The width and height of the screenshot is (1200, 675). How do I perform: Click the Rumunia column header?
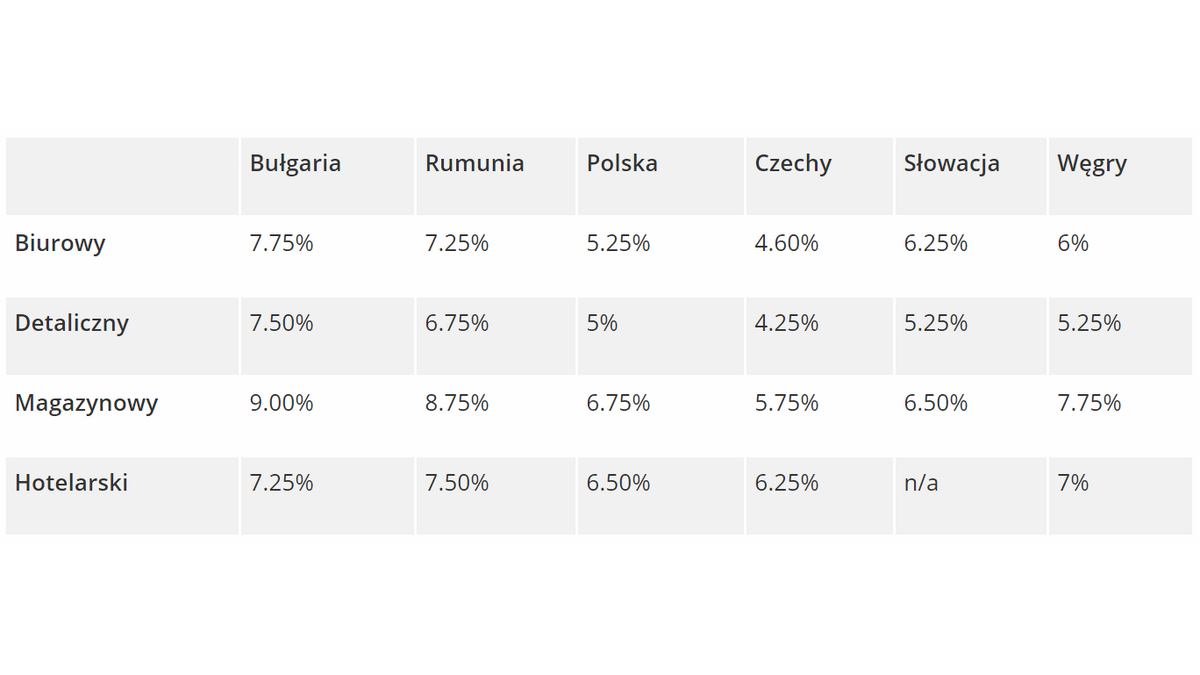tap(474, 164)
